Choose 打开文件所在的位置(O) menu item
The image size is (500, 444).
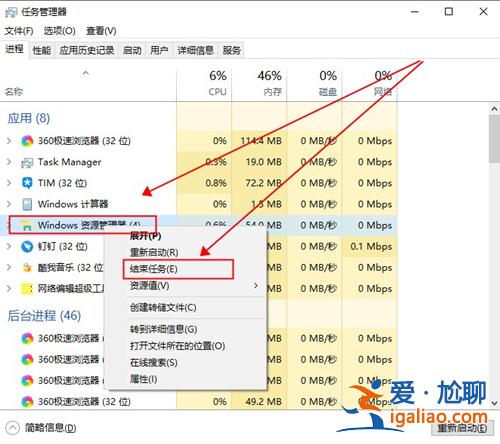coord(185,346)
